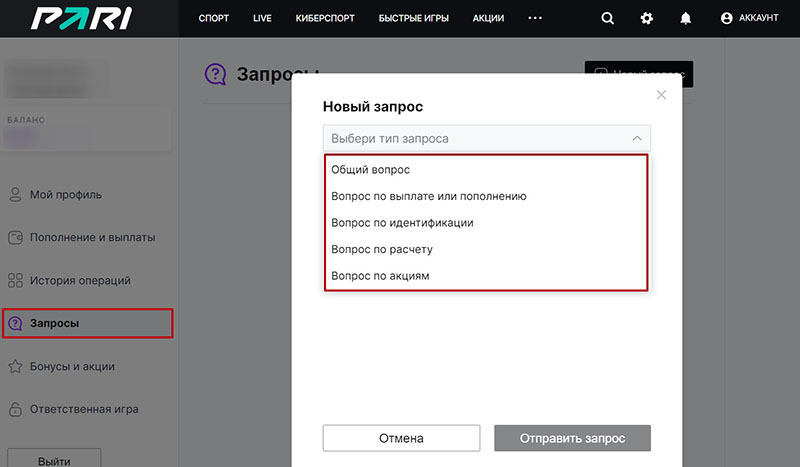The image size is (800, 467).
Task: Open notifications bell icon
Action: 686,18
